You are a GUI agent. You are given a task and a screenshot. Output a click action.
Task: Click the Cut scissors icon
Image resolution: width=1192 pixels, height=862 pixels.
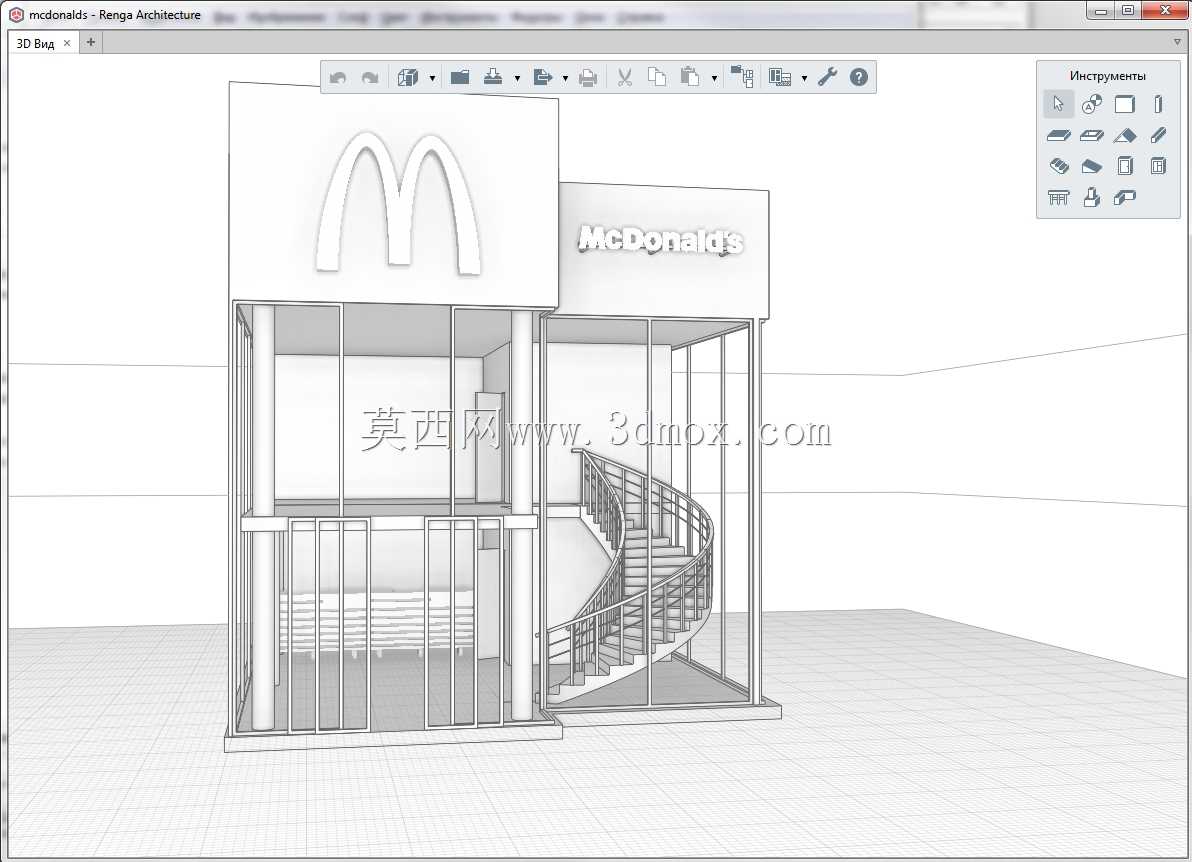pyautogui.click(x=625, y=77)
